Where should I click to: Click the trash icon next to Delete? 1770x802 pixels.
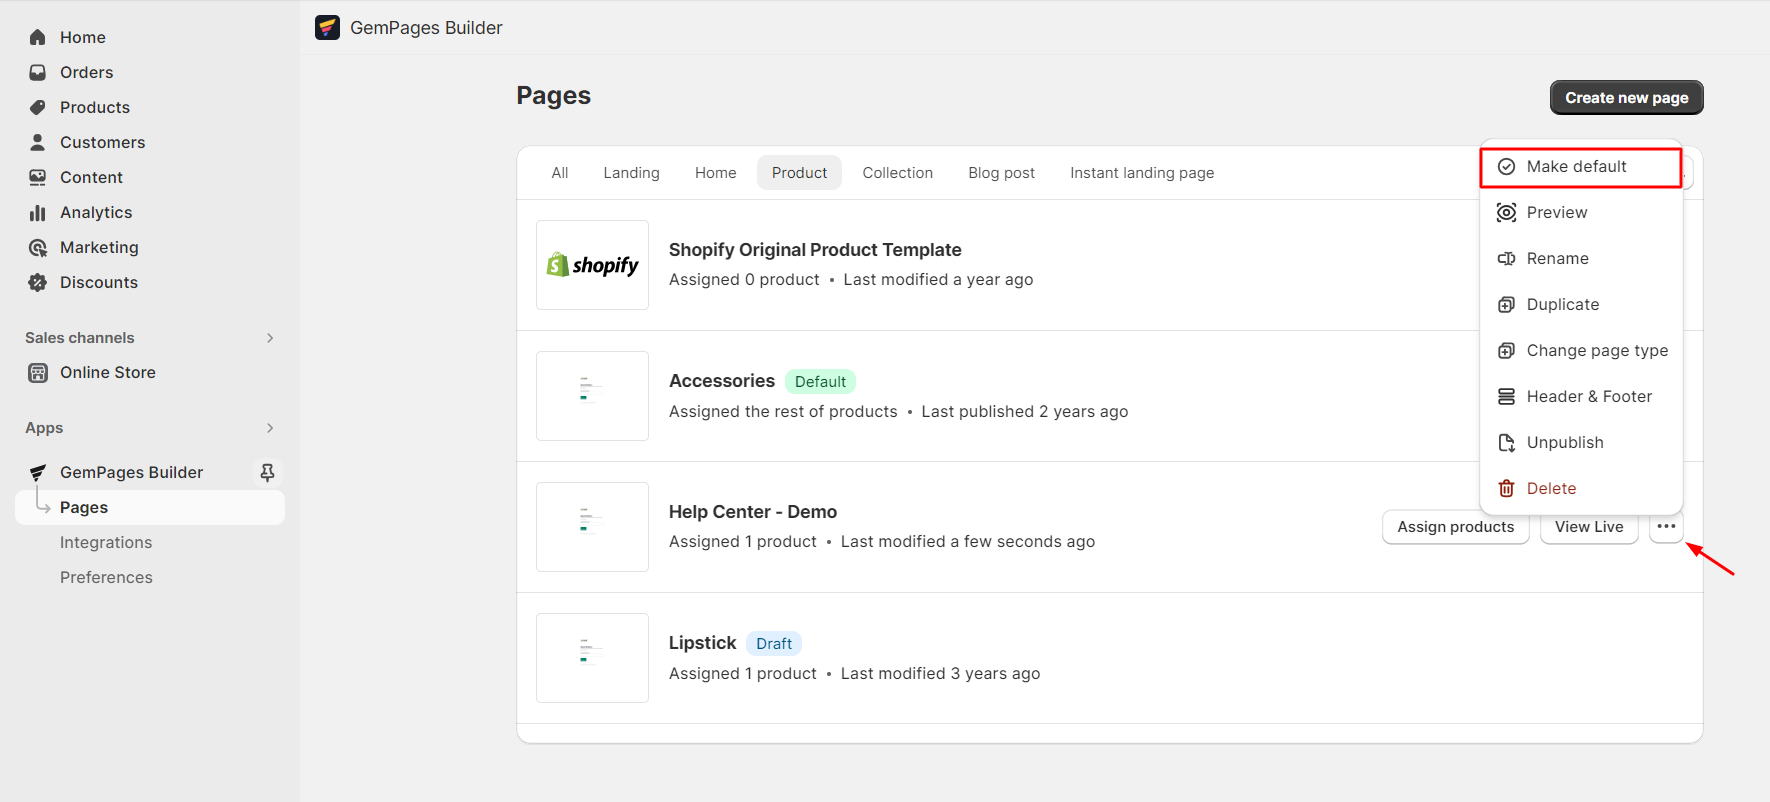click(1506, 488)
